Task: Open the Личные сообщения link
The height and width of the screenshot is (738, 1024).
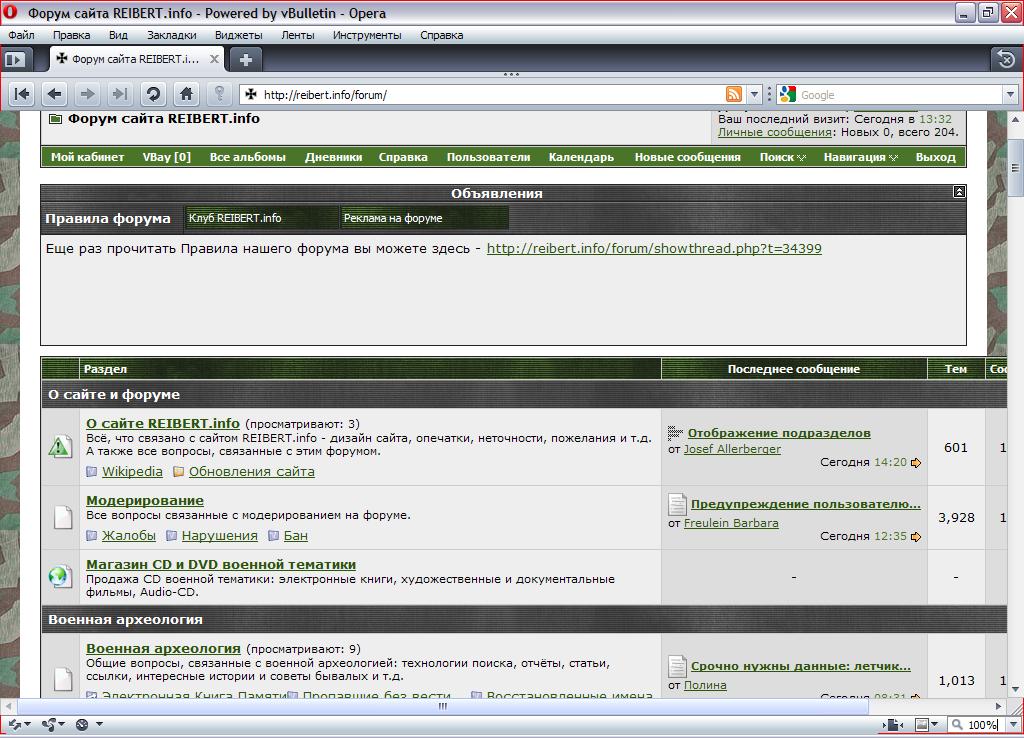Action: 775,132
